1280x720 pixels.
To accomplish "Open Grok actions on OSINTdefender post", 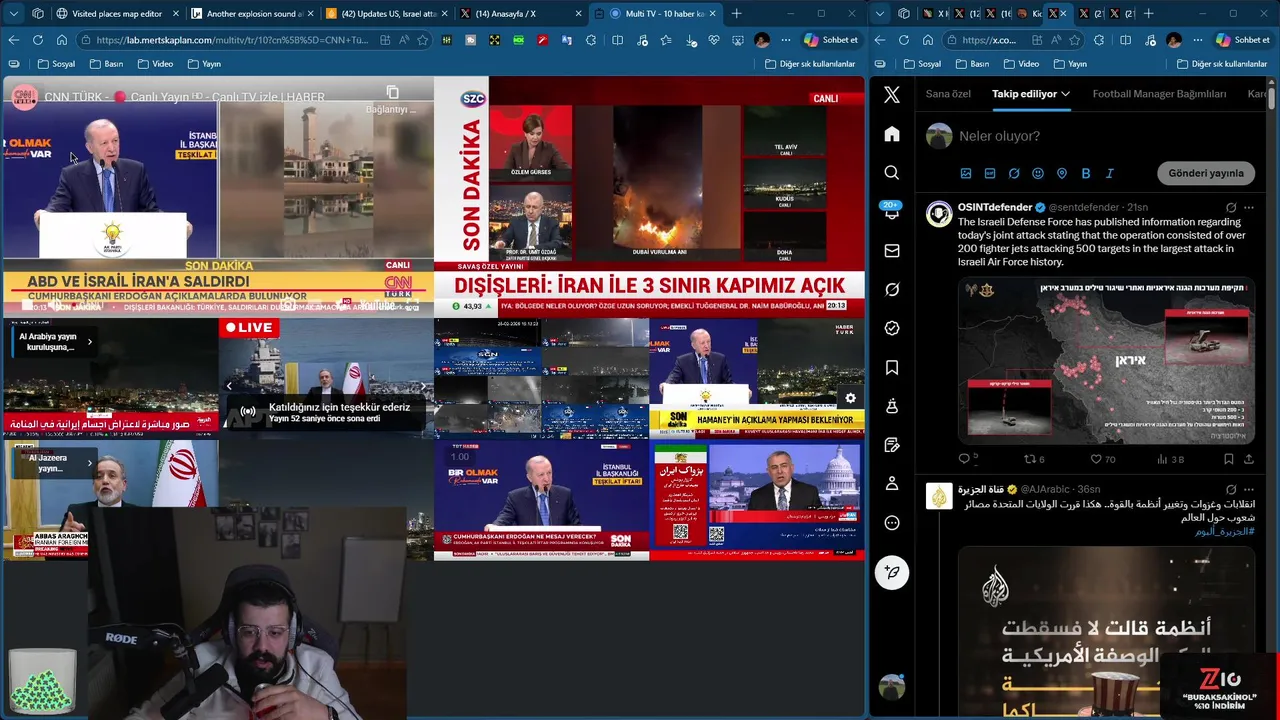I will [x=1231, y=208].
